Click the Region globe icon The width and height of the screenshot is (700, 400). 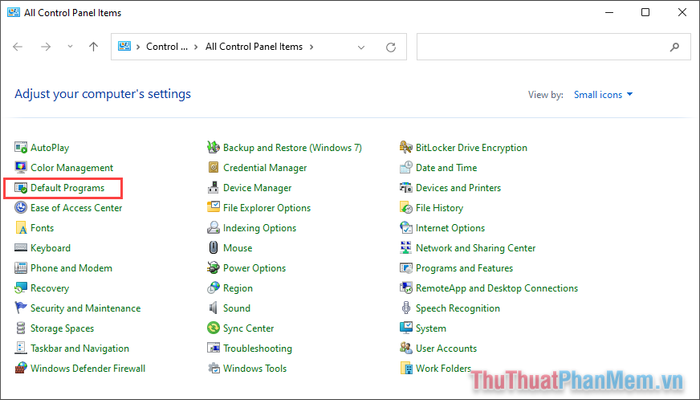(213, 288)
